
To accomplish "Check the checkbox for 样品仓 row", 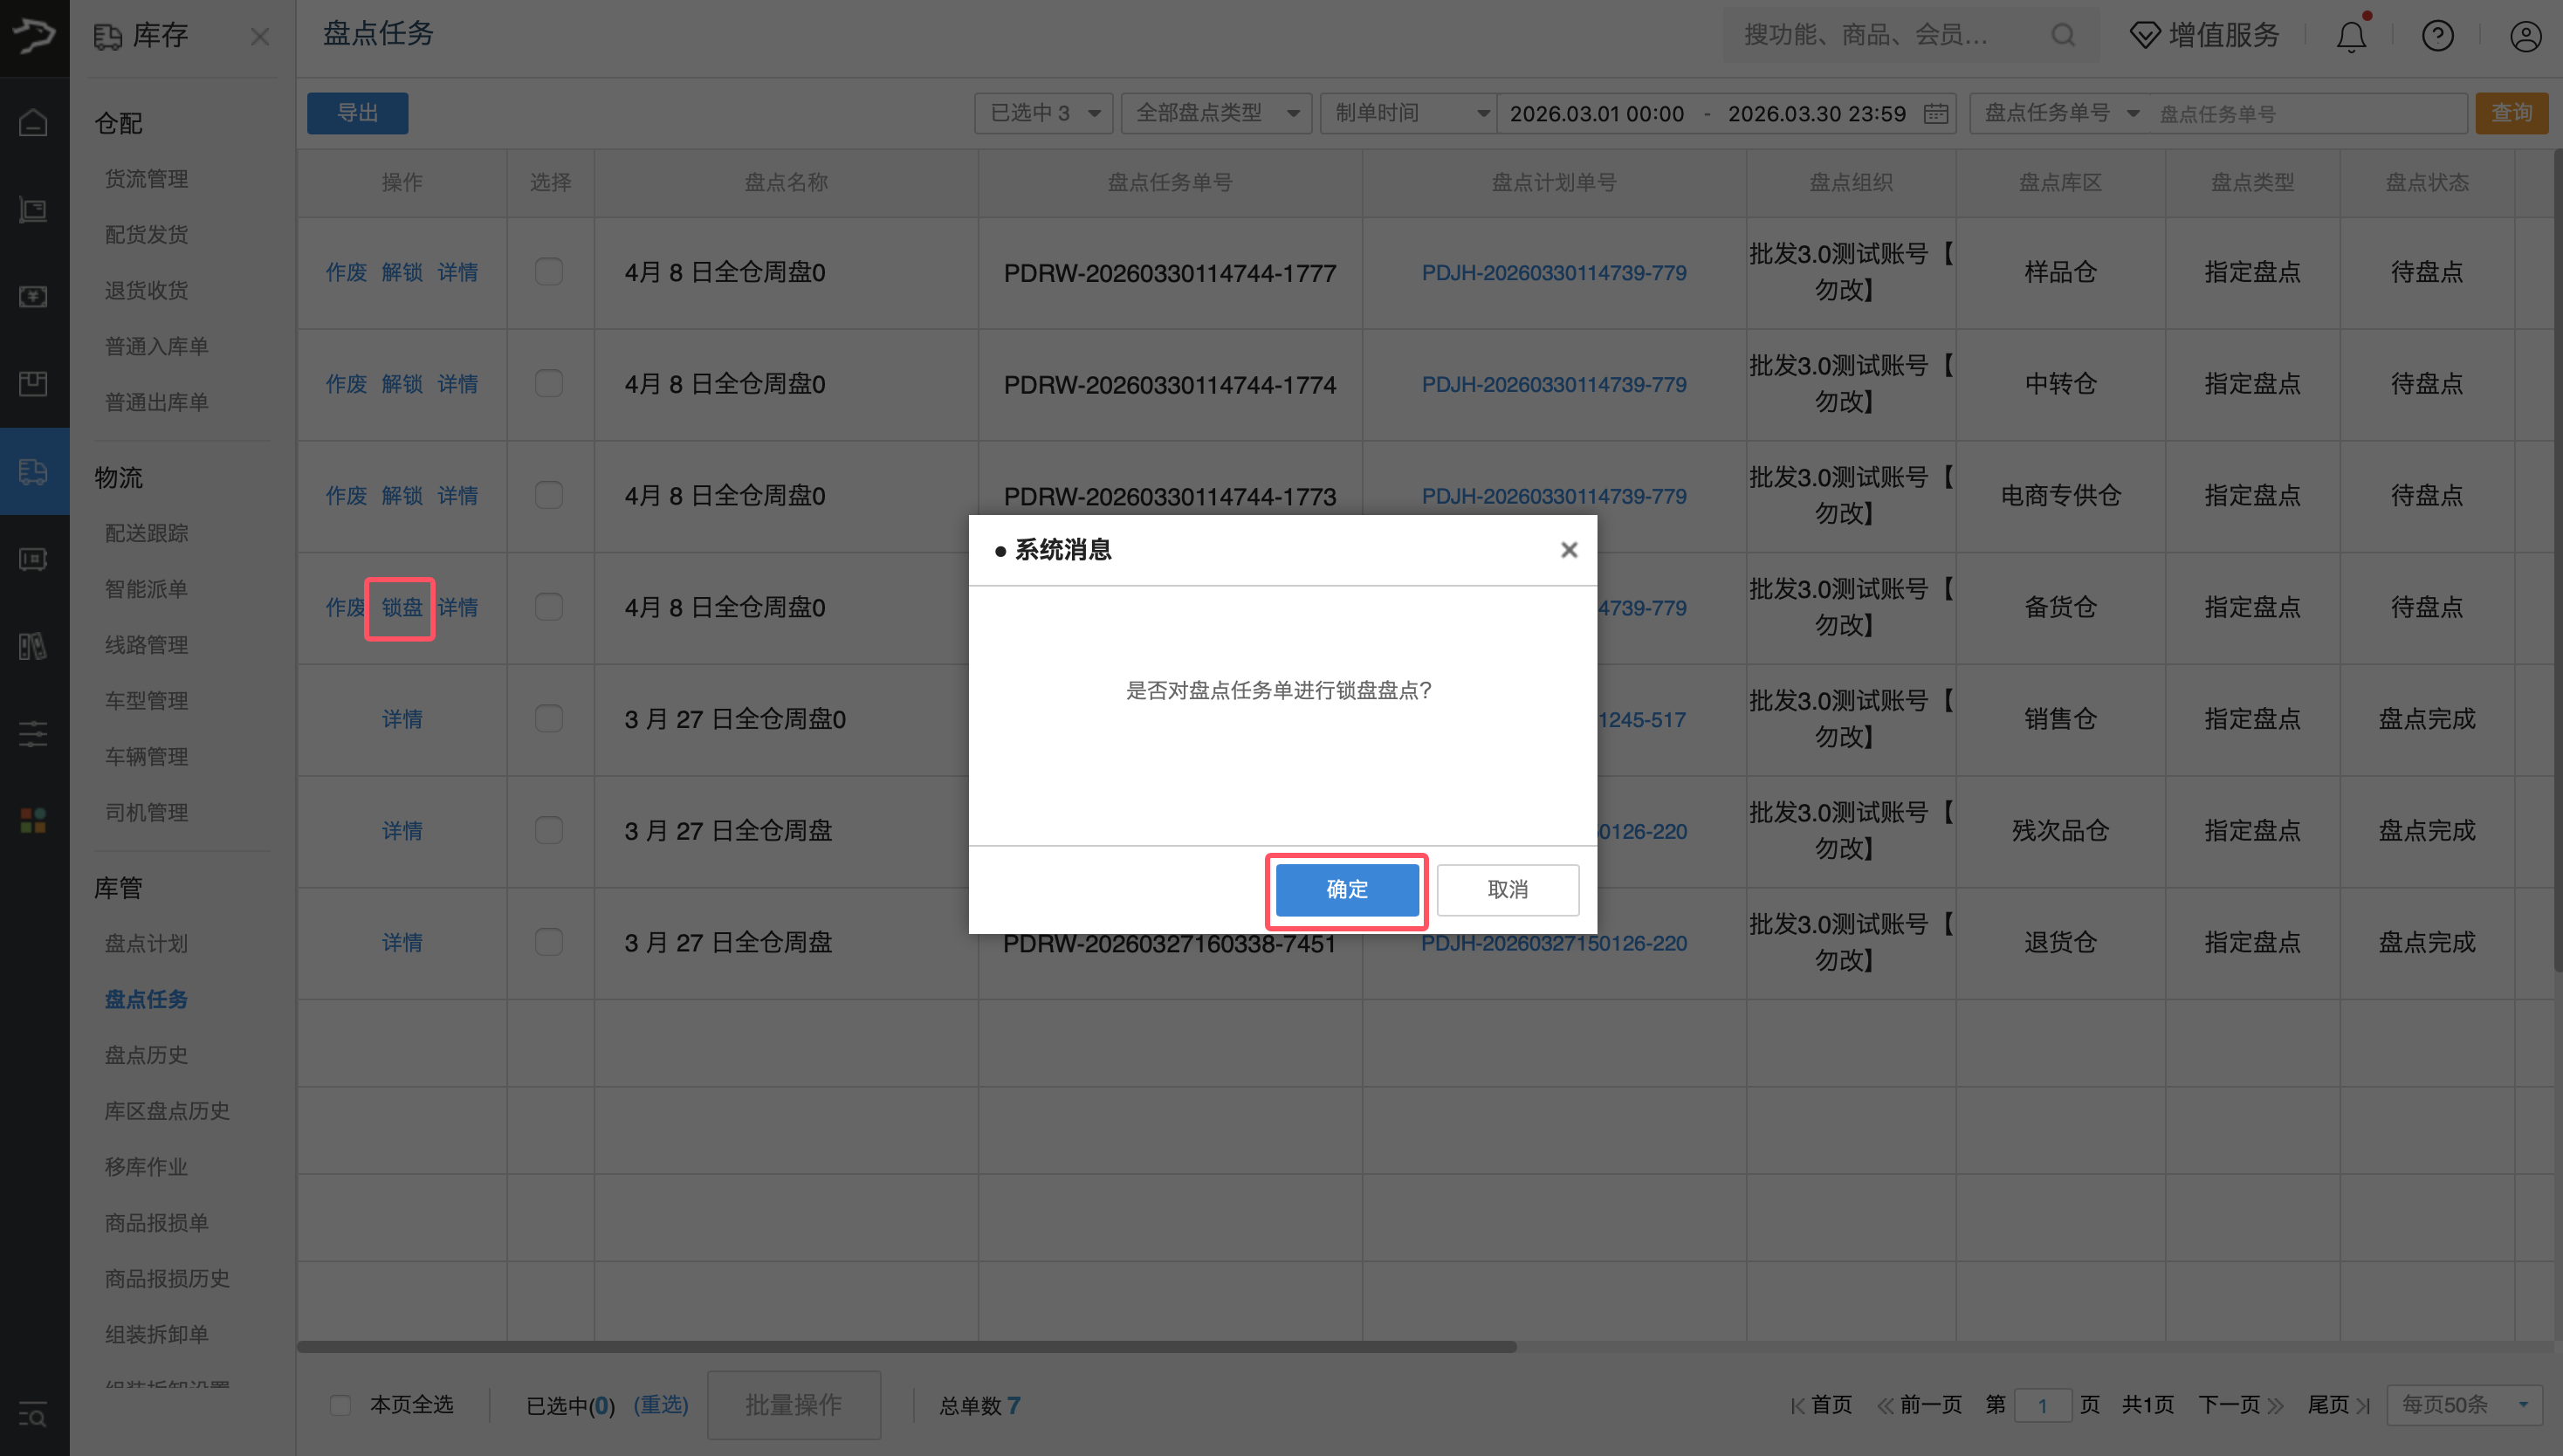I will [x=549, y=272].
